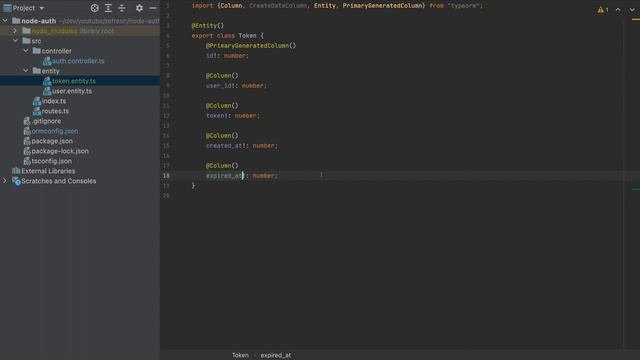Open tsconfig.json file
The image size is (640, 360).
point(51,161)
